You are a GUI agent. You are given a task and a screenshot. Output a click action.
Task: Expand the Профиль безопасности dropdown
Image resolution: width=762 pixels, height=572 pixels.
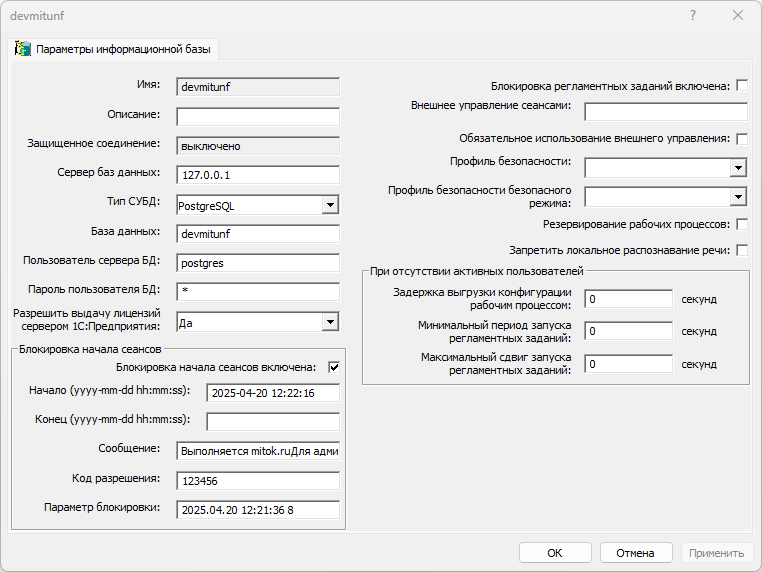[738, 168]
